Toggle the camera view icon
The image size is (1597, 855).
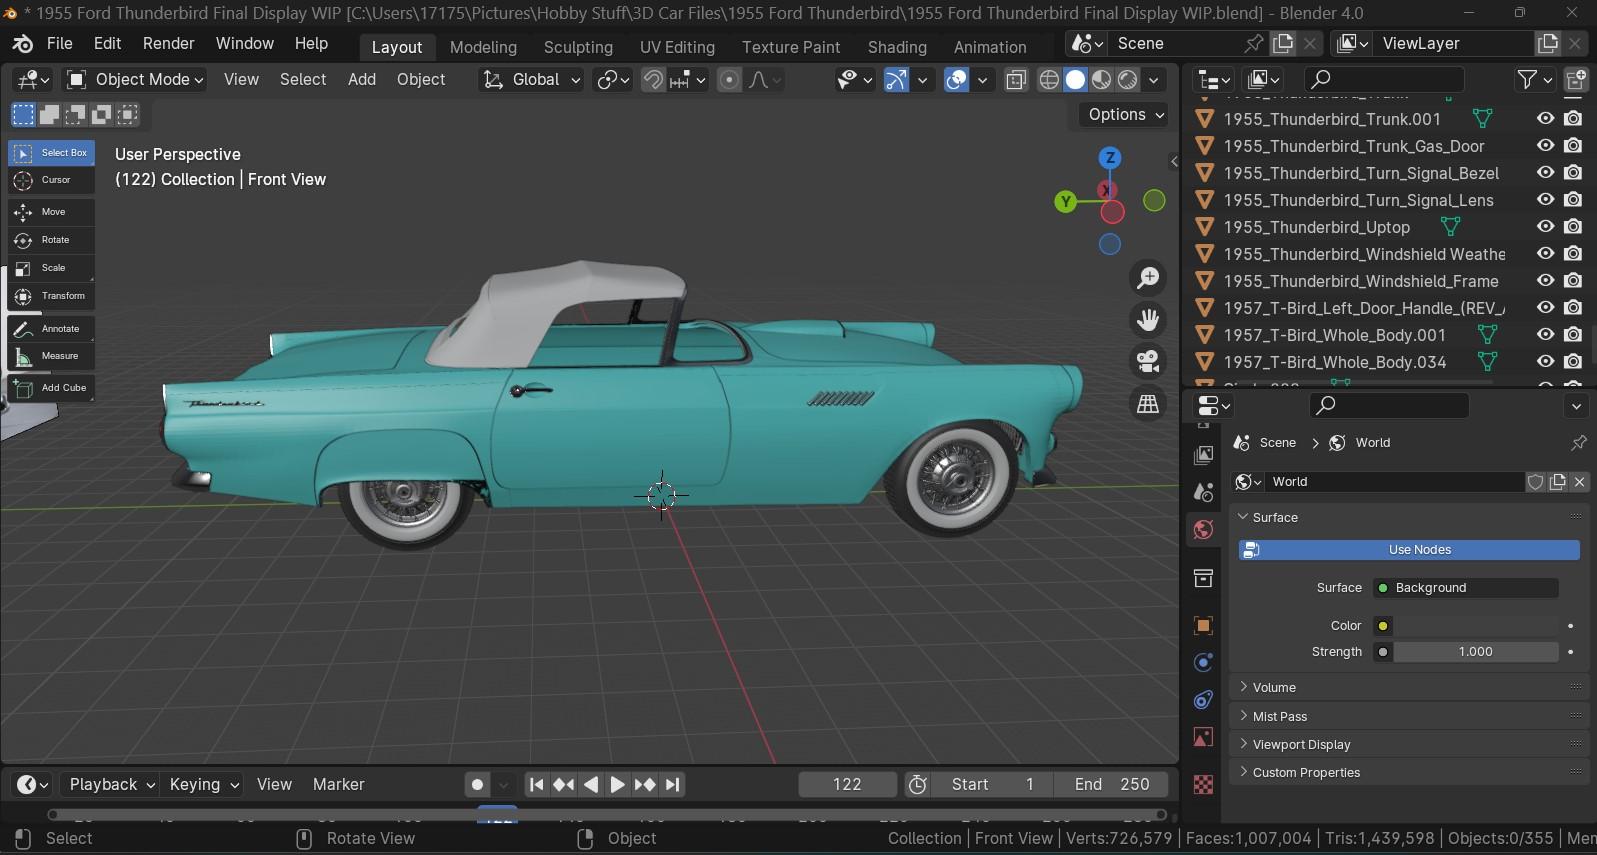1148,362
